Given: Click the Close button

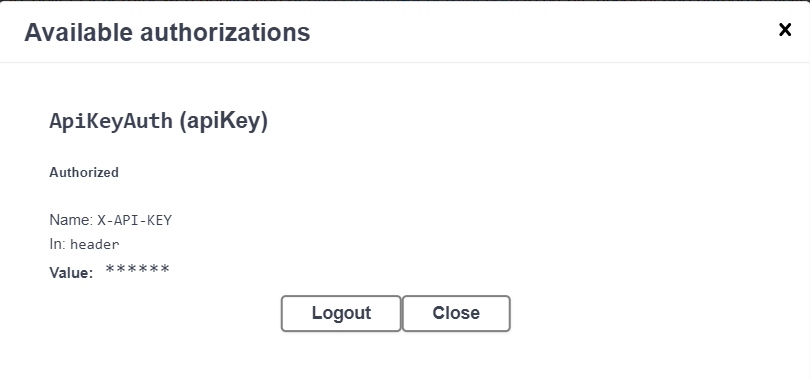Looking at the screenshot, I should coord(456,313).
